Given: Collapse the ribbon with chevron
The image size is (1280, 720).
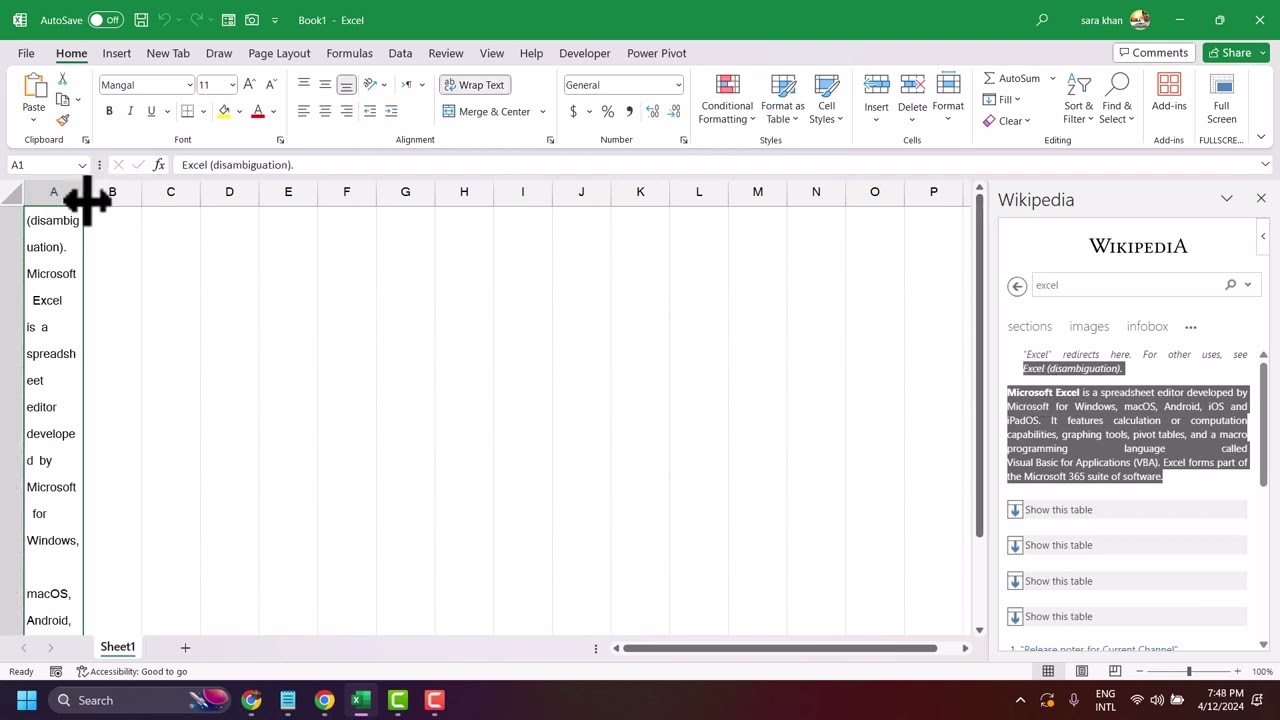Looking at the screenshot, I should [1260, 137].
